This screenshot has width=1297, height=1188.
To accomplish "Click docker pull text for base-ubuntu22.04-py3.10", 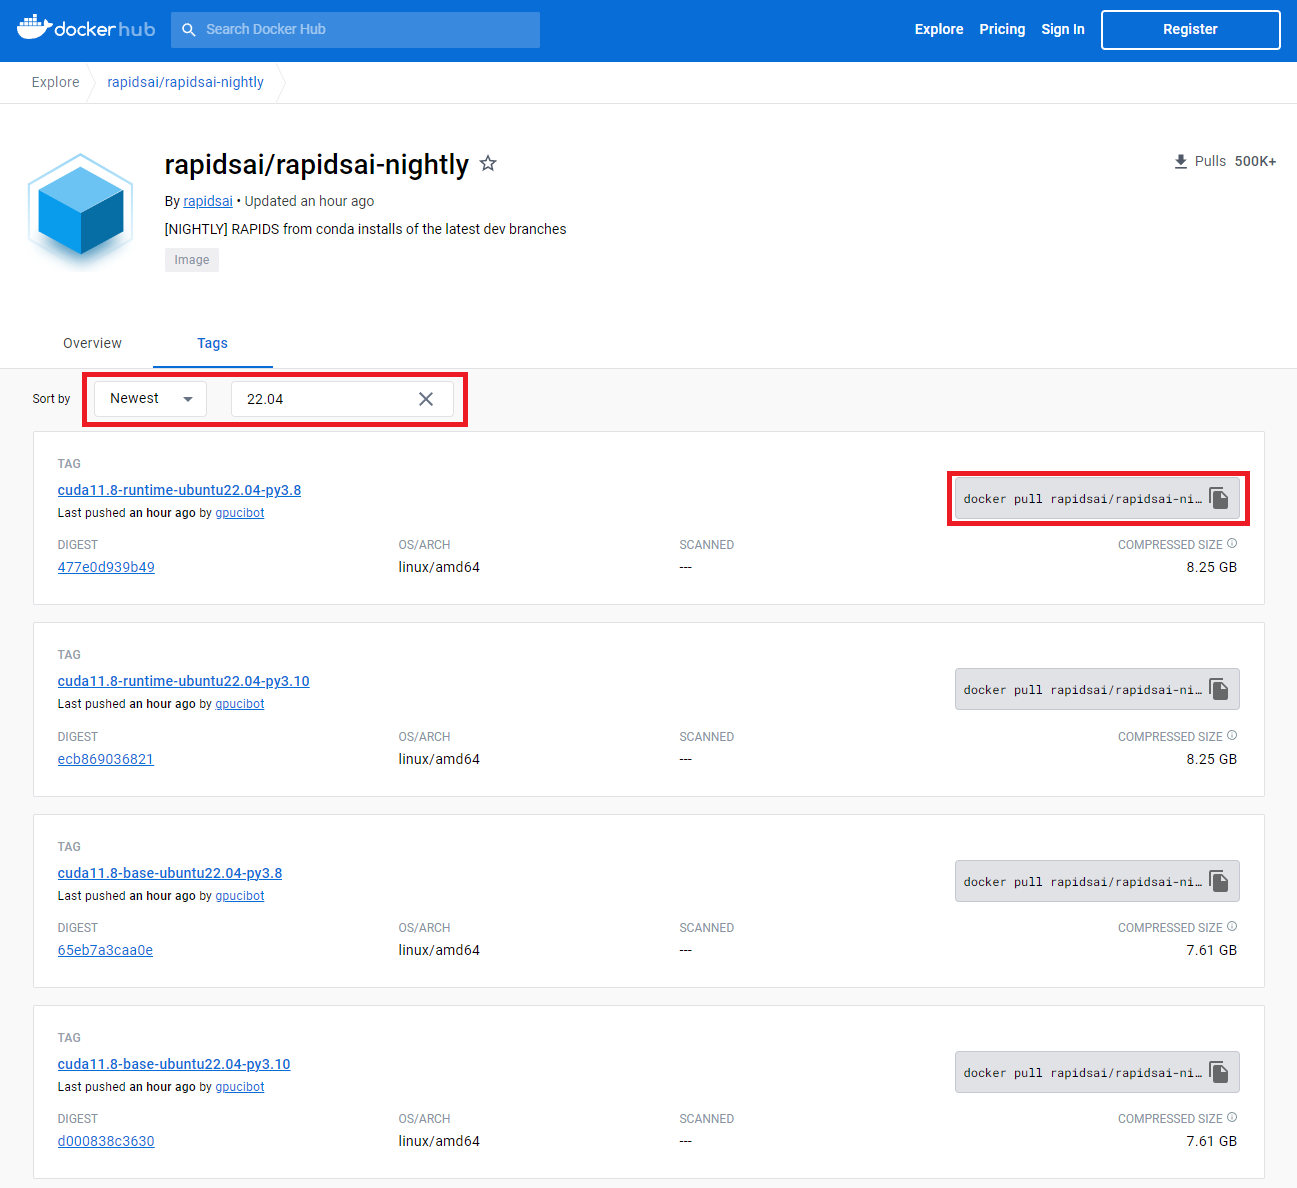I will [x=1083, y=1073].
